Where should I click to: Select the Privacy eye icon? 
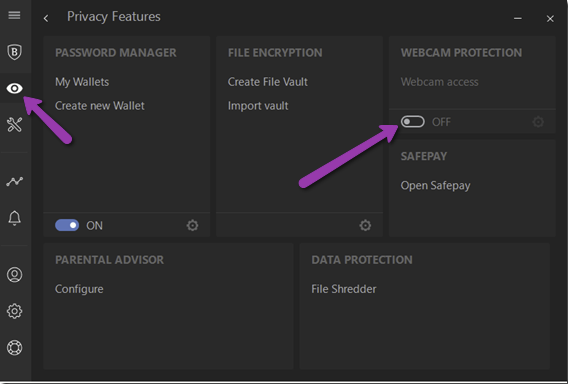(14, 88)
